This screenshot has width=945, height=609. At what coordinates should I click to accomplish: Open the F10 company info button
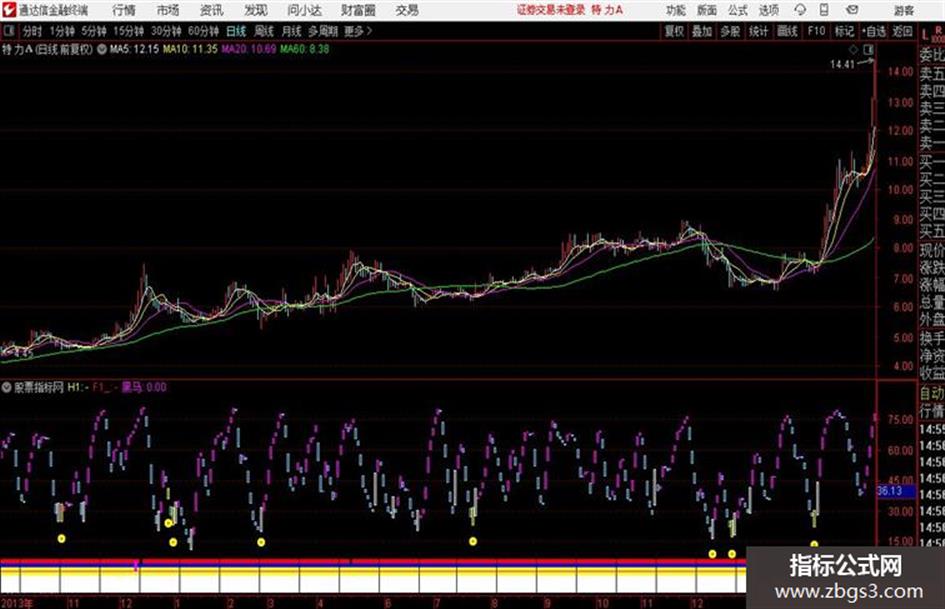[816, 31]
